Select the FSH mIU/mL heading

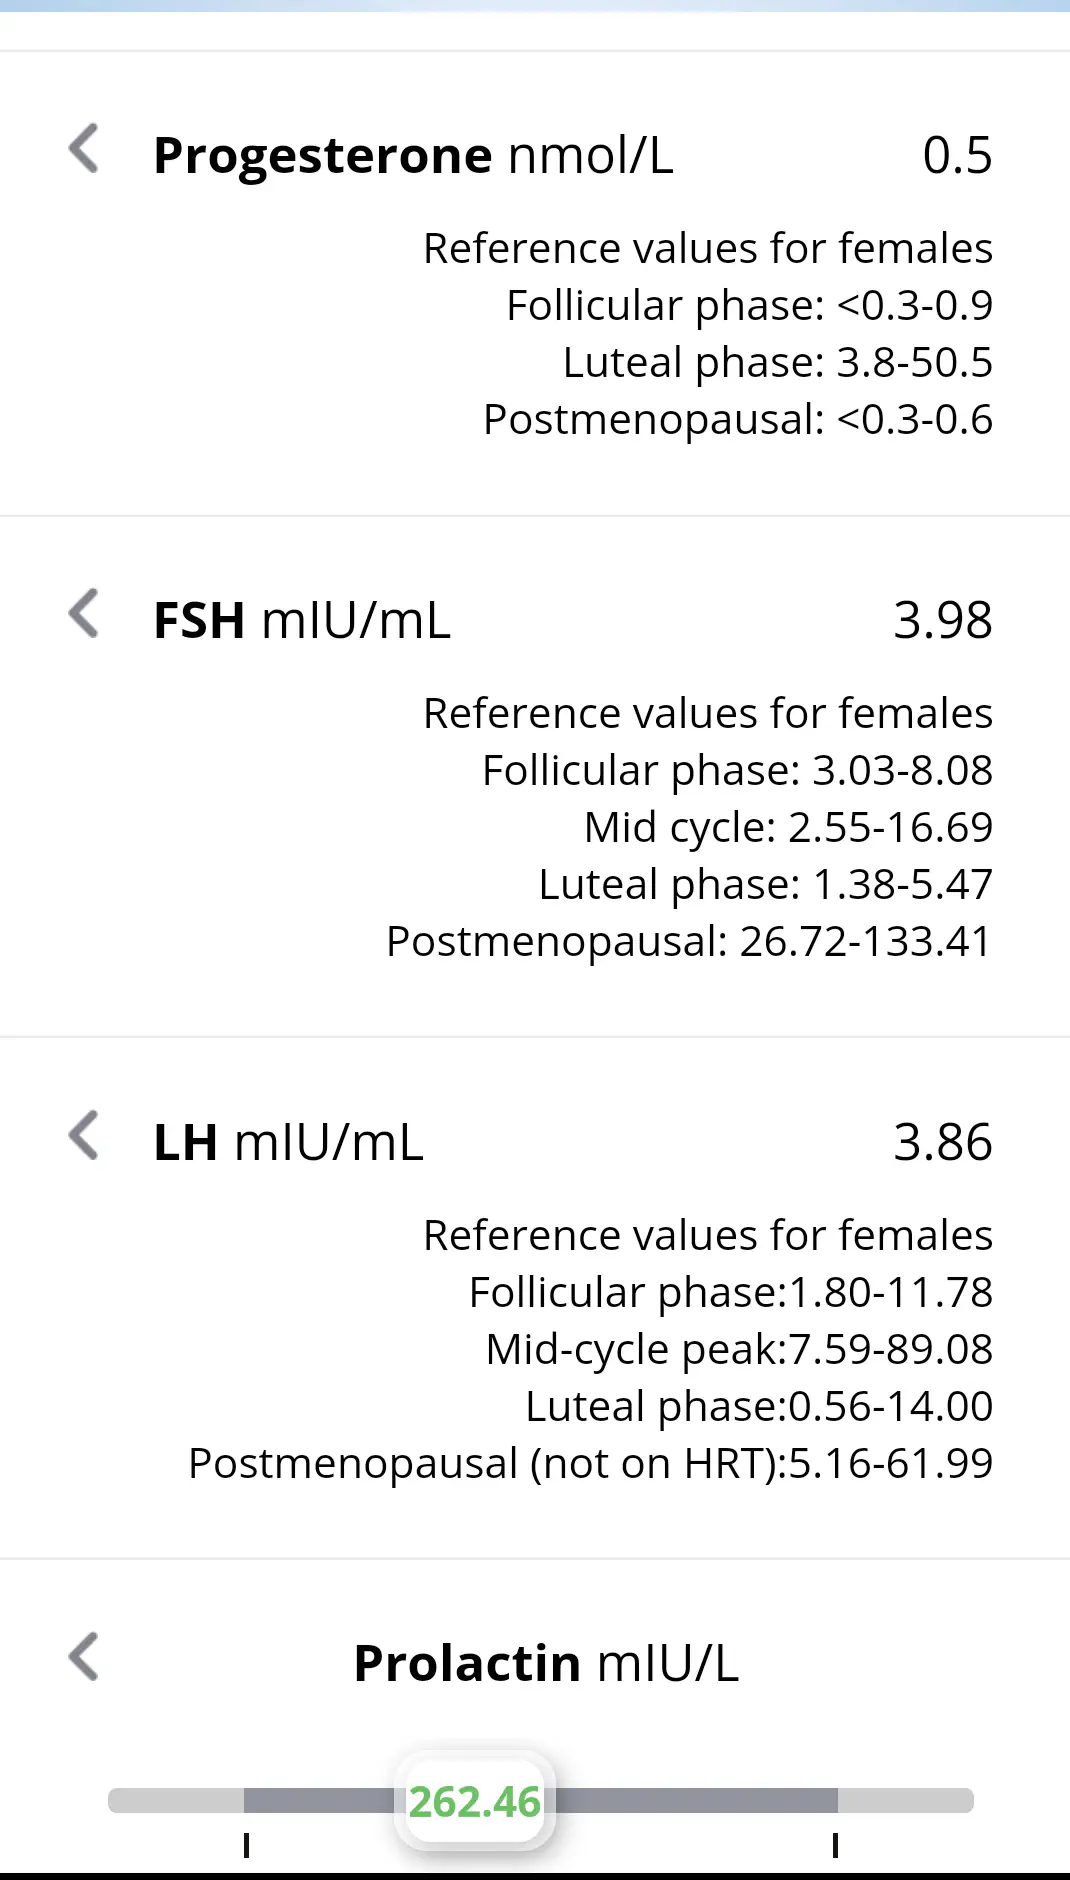(x=302, y=620)
